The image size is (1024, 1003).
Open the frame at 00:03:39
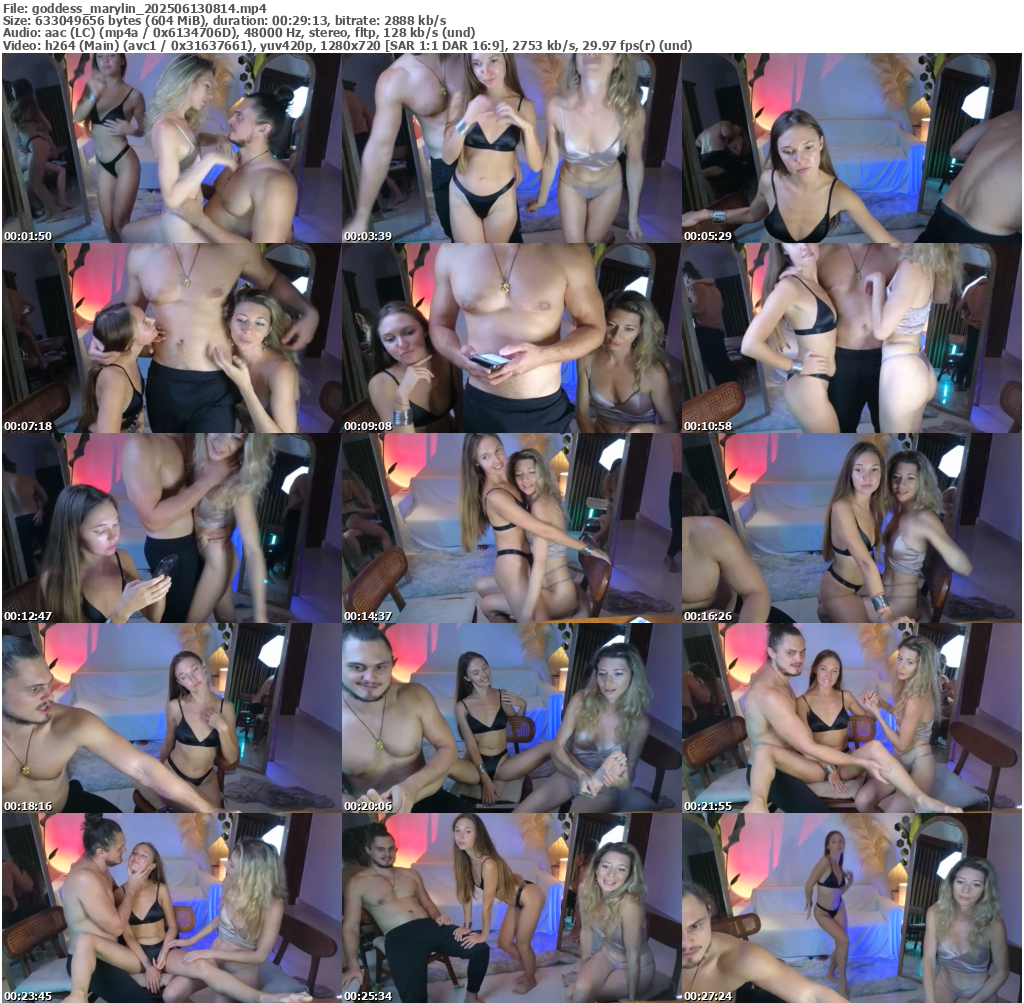[x=511, y=148]
